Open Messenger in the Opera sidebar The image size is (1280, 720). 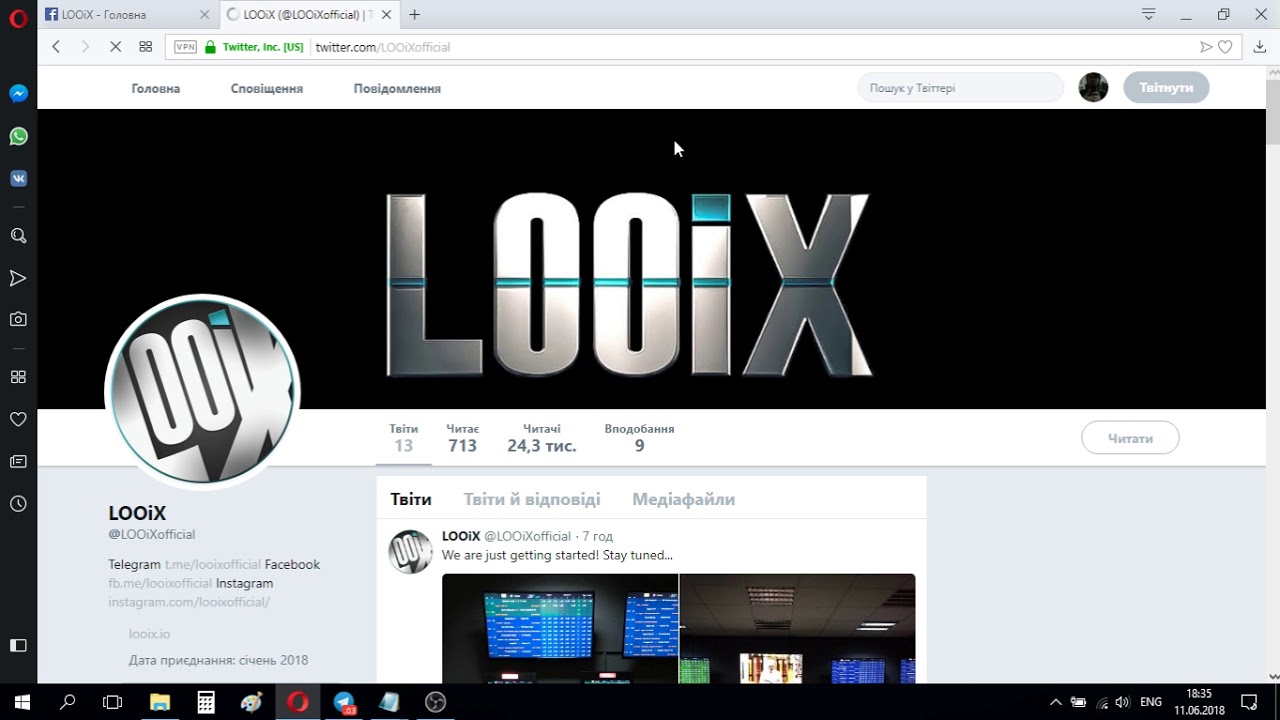click(x=18, y=94)
